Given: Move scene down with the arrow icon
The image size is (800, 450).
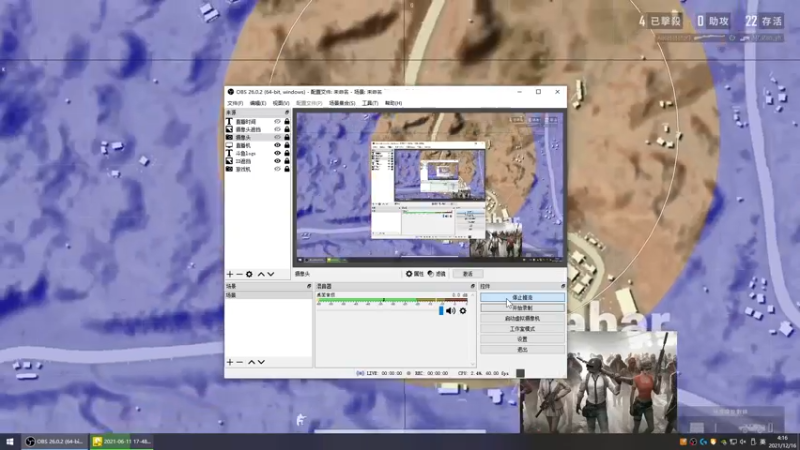Looking at the screenshot, I should coord(261,362).
